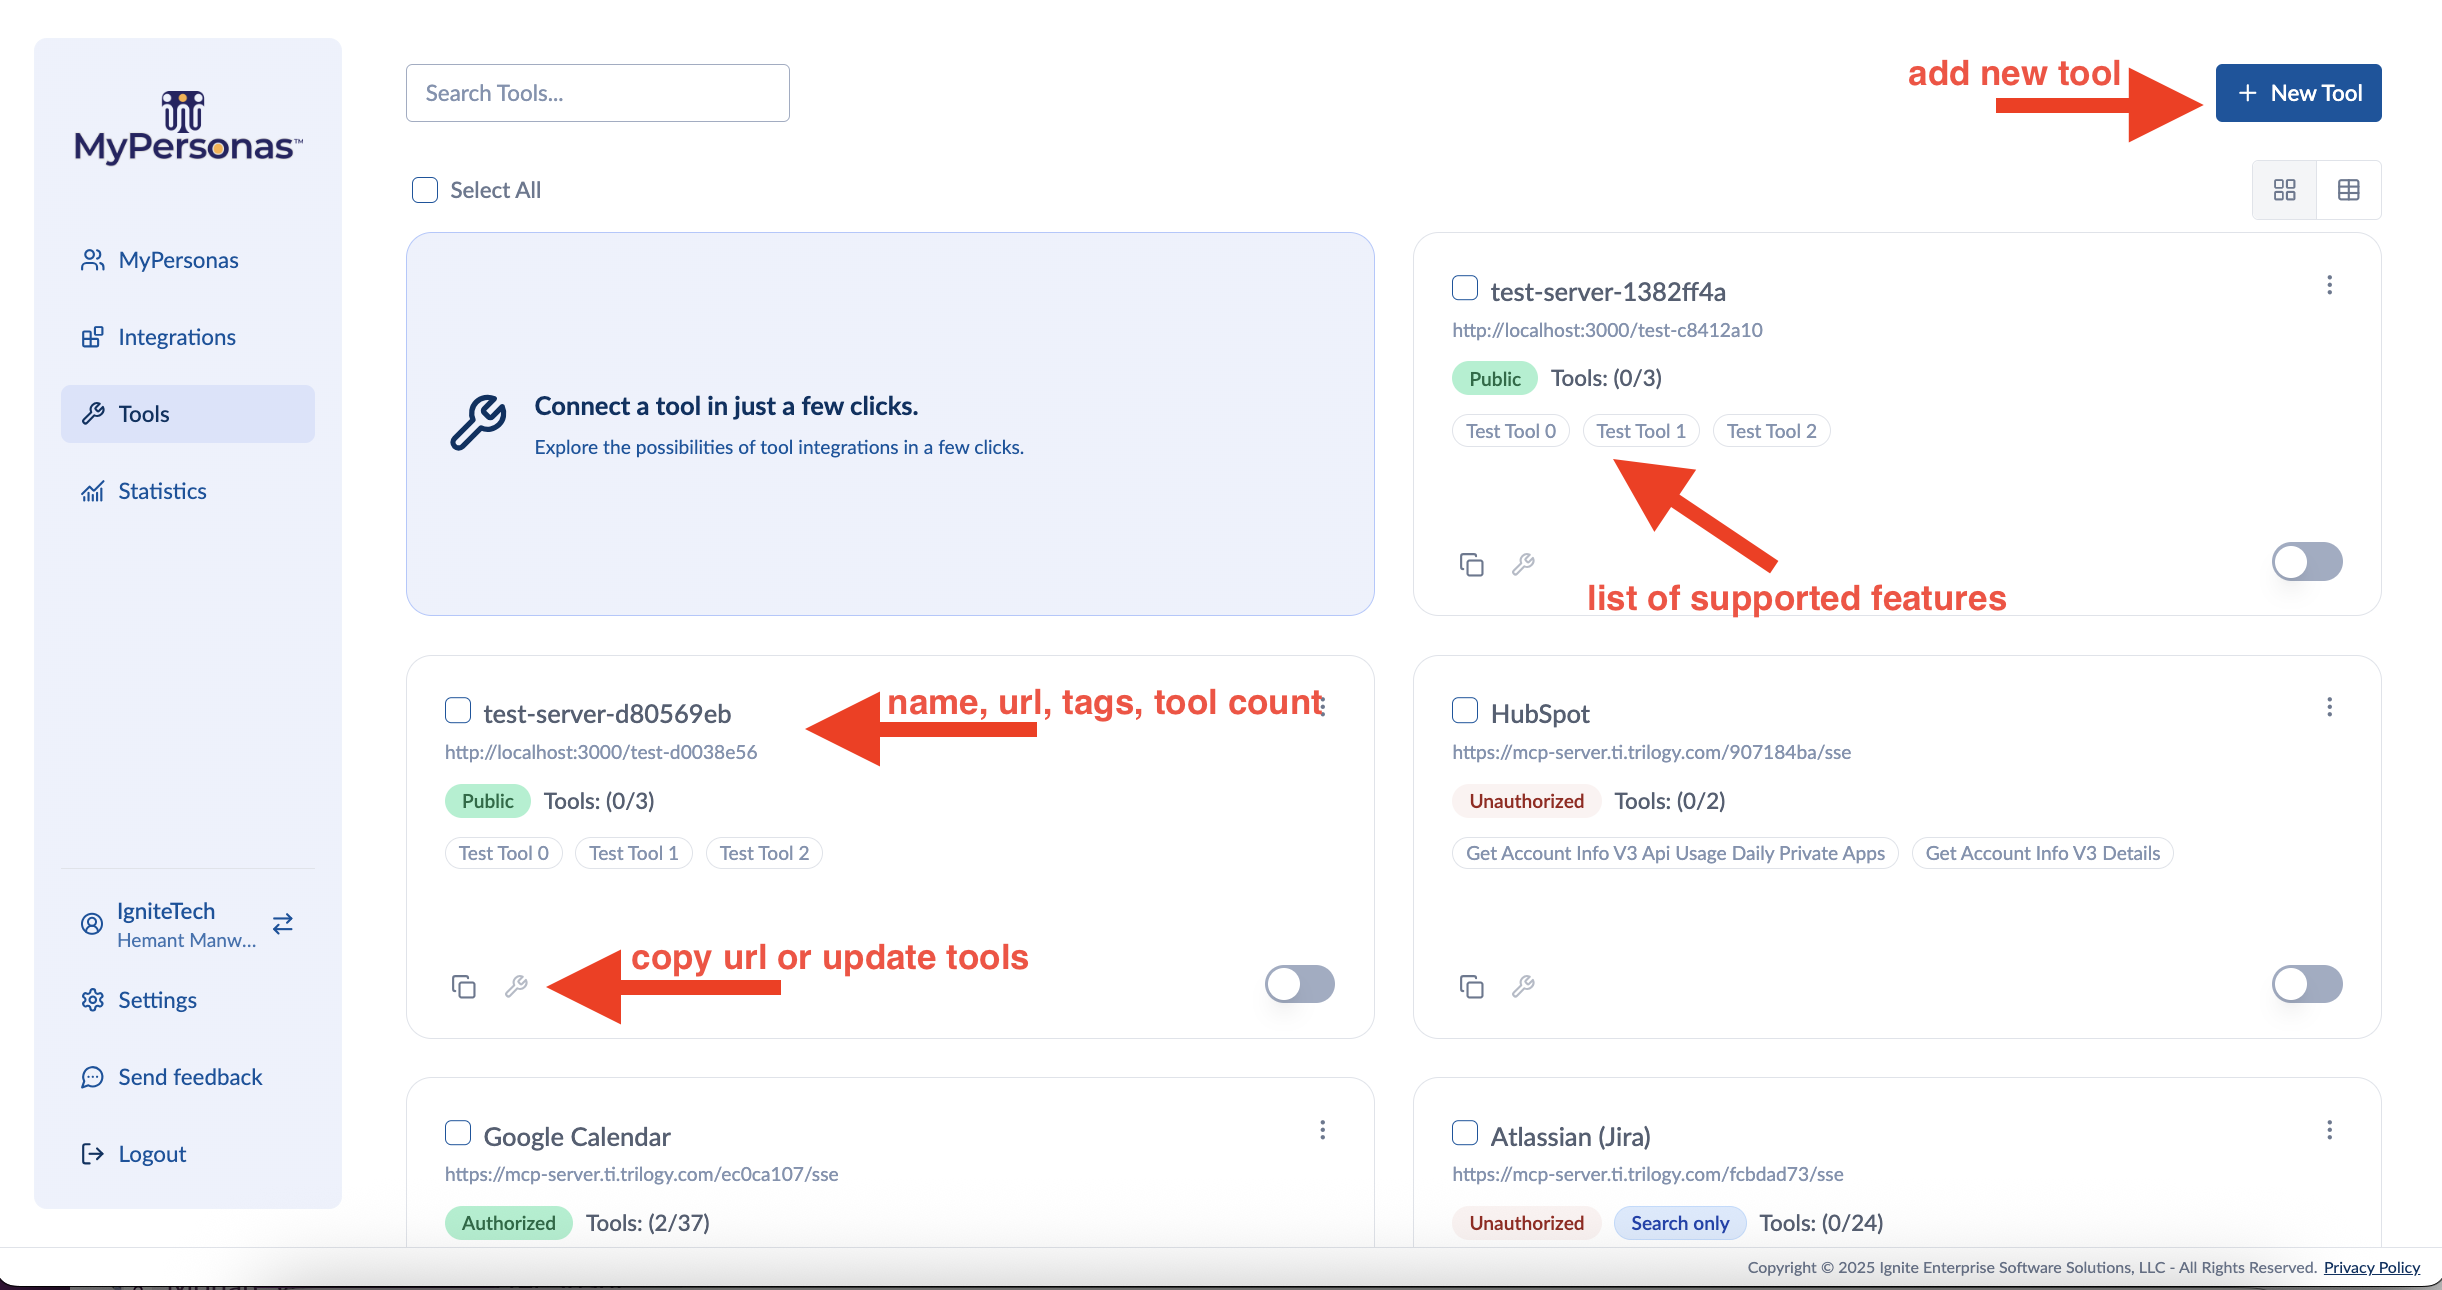Open Google Calendar card kebab menu
Screen dimensions: 2442x1290
tap(1323, 1130)
